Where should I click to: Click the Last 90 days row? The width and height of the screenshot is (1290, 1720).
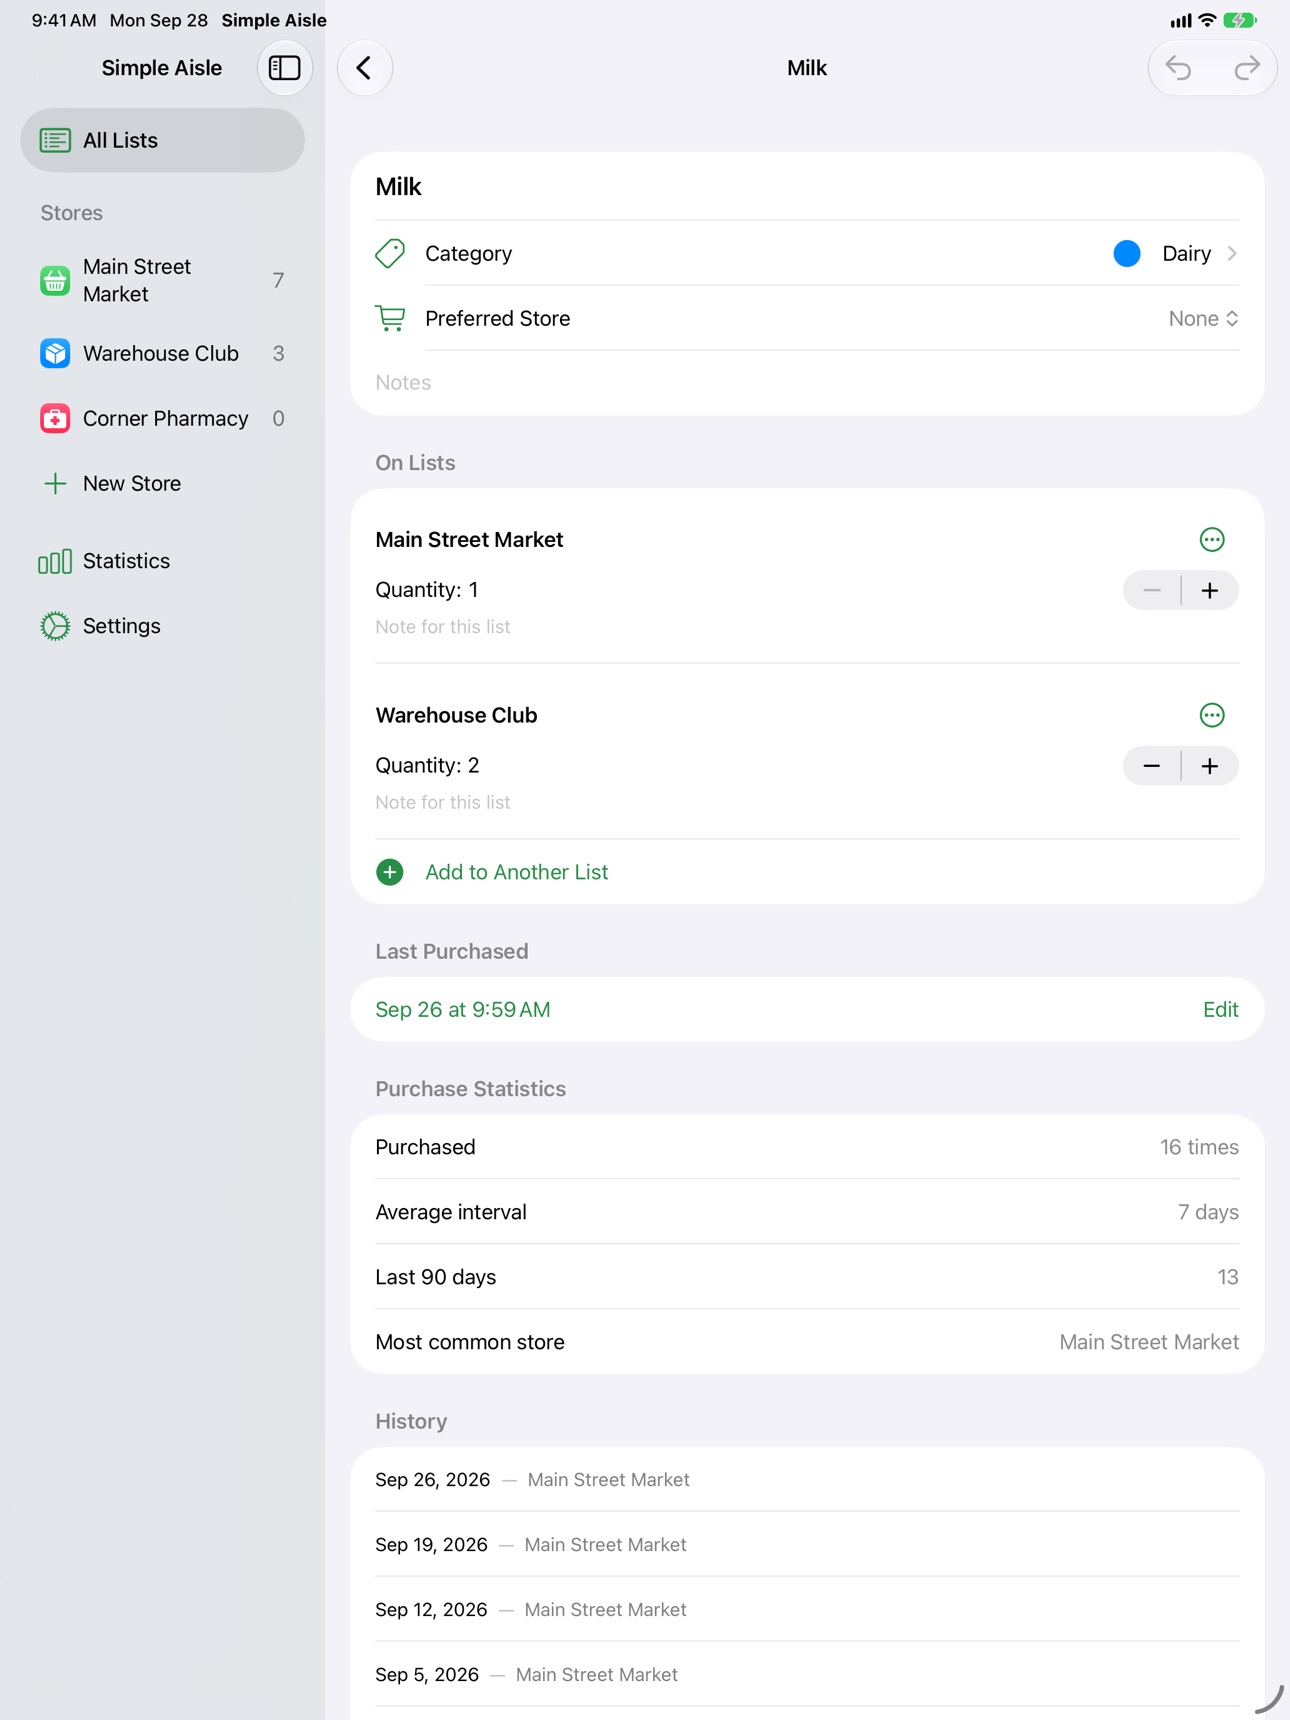point(807,1277)
